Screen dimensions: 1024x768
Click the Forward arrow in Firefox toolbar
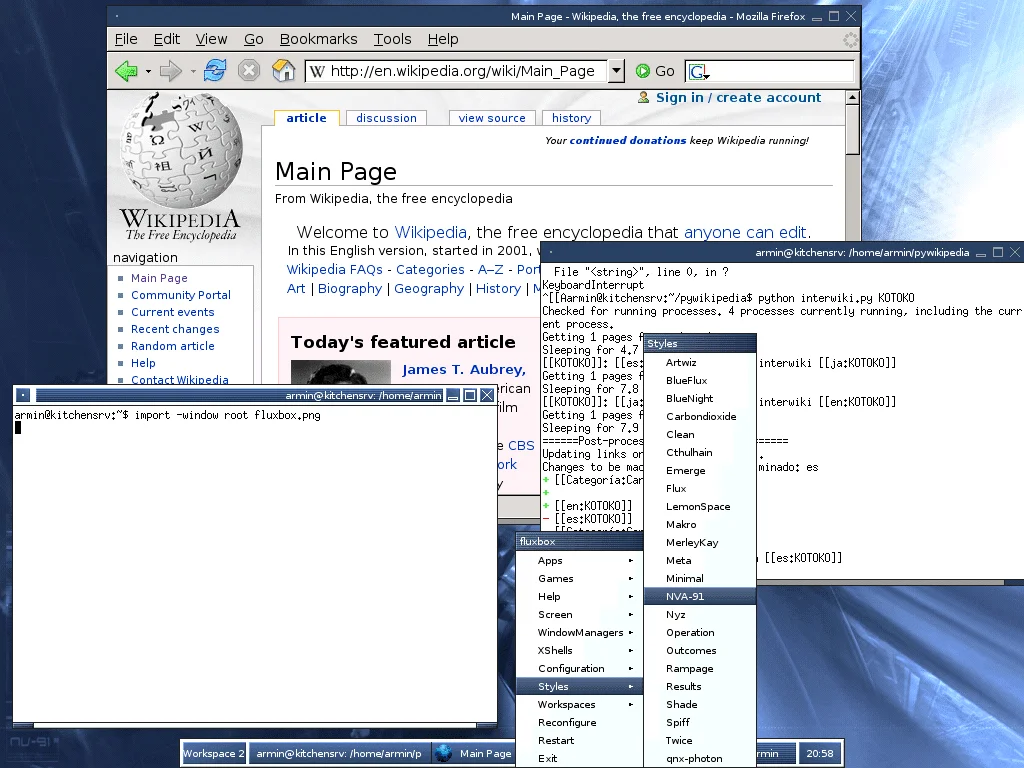(171, 71)
